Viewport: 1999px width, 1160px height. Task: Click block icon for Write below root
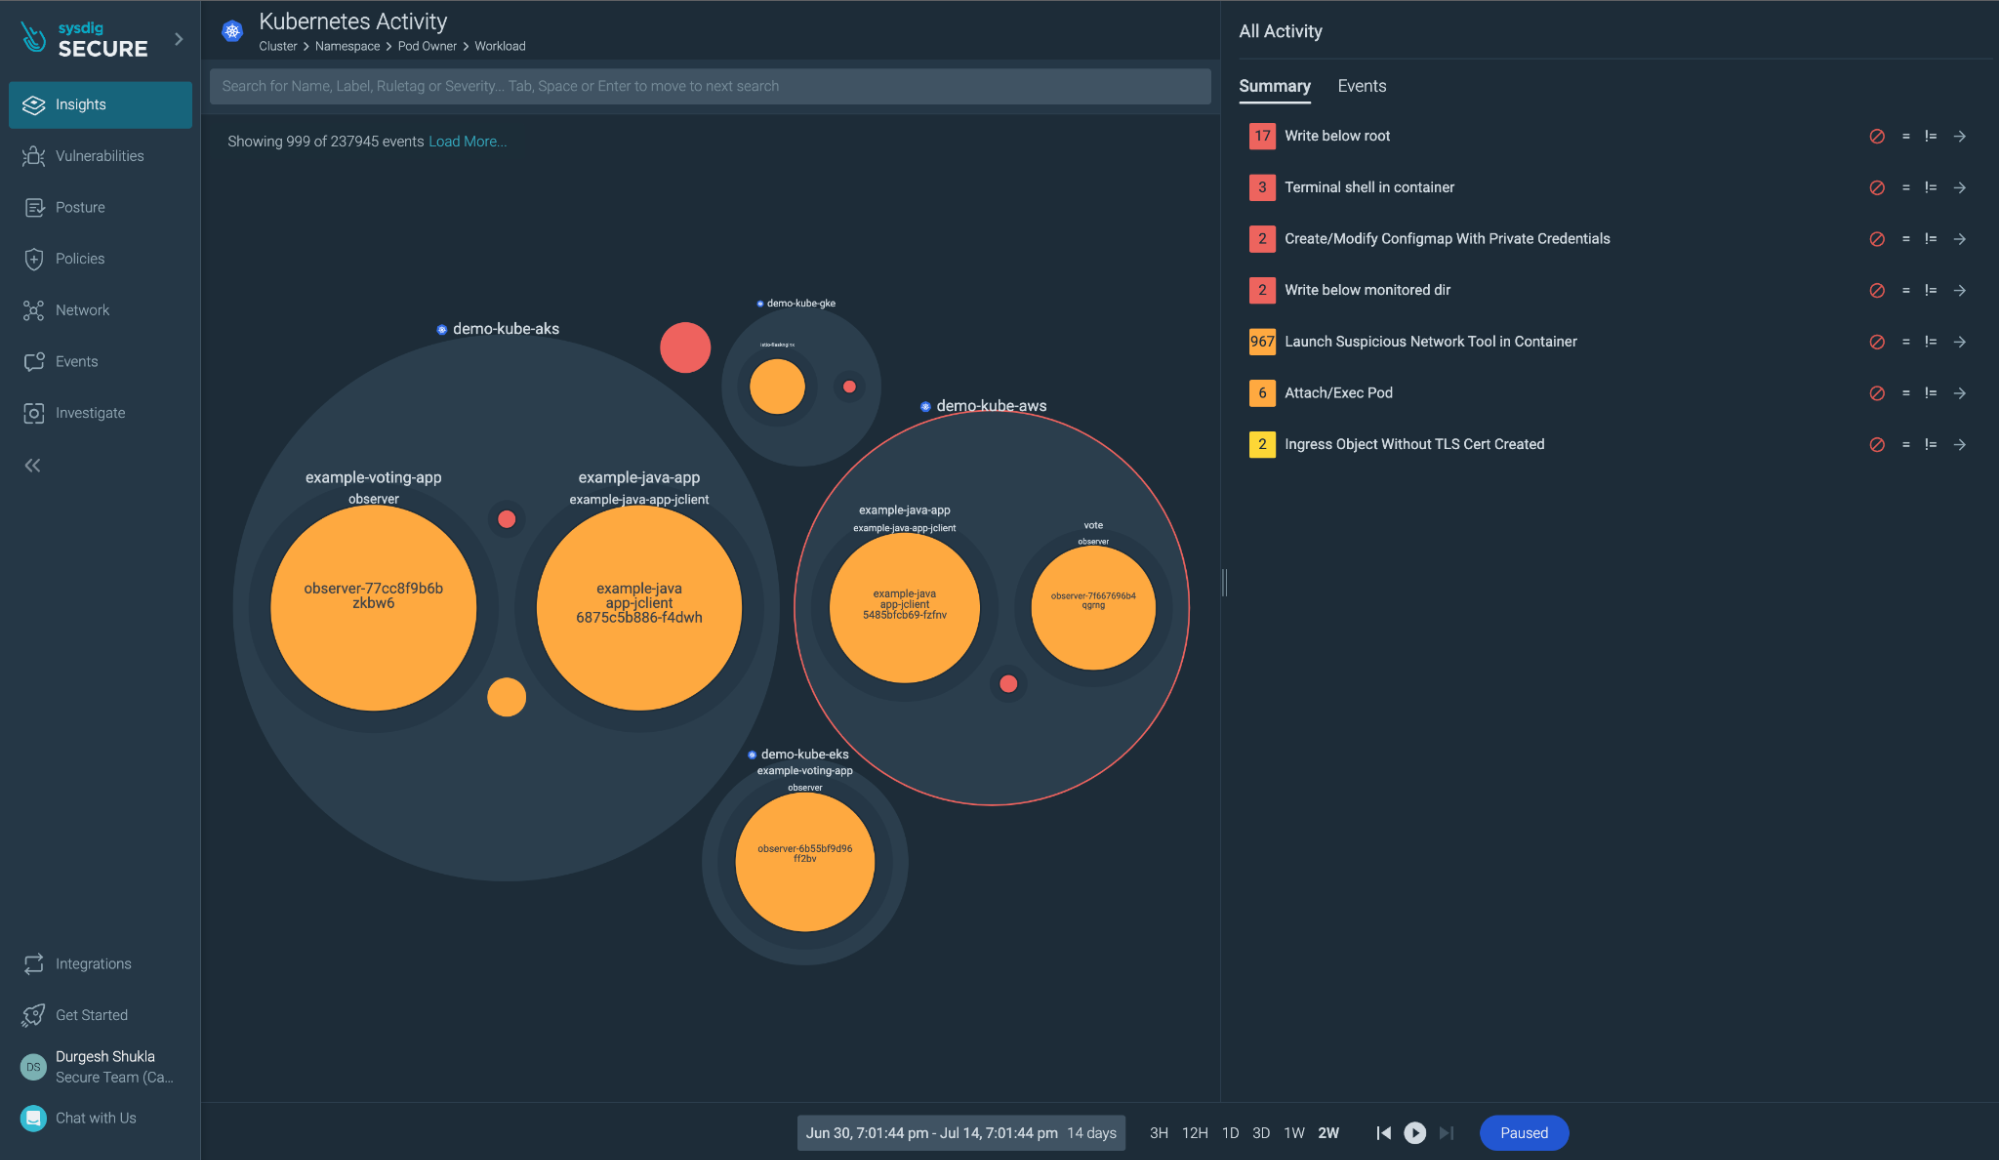pyautogui.click(x=1877, y=136)
